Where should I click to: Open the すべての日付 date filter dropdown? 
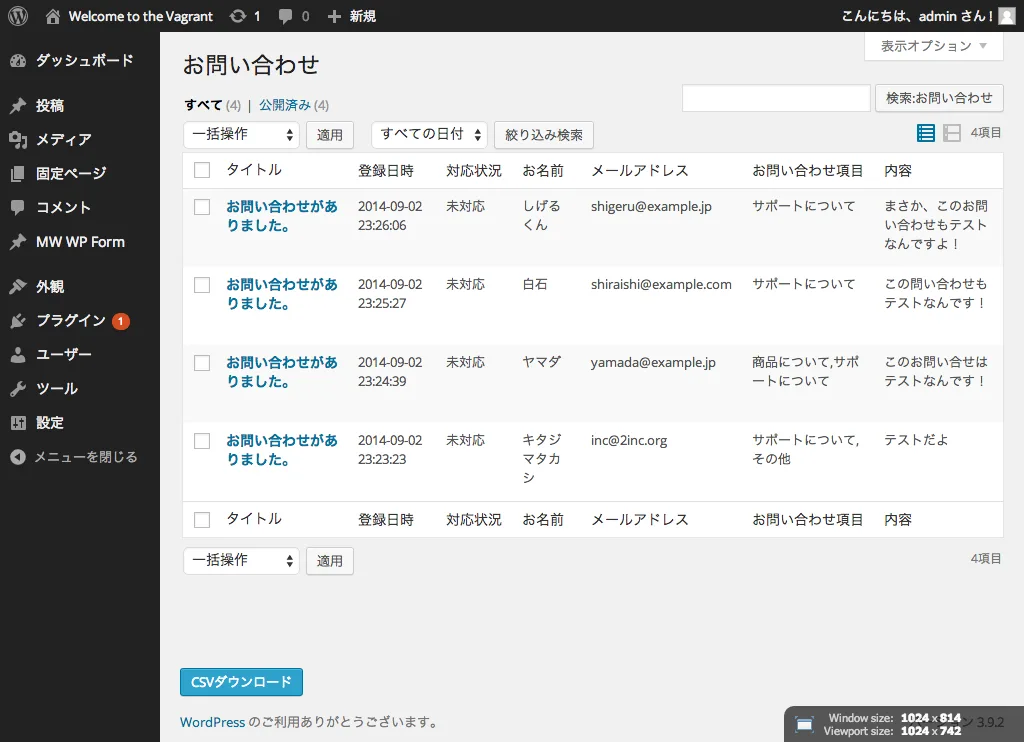[x=429, y=135]
